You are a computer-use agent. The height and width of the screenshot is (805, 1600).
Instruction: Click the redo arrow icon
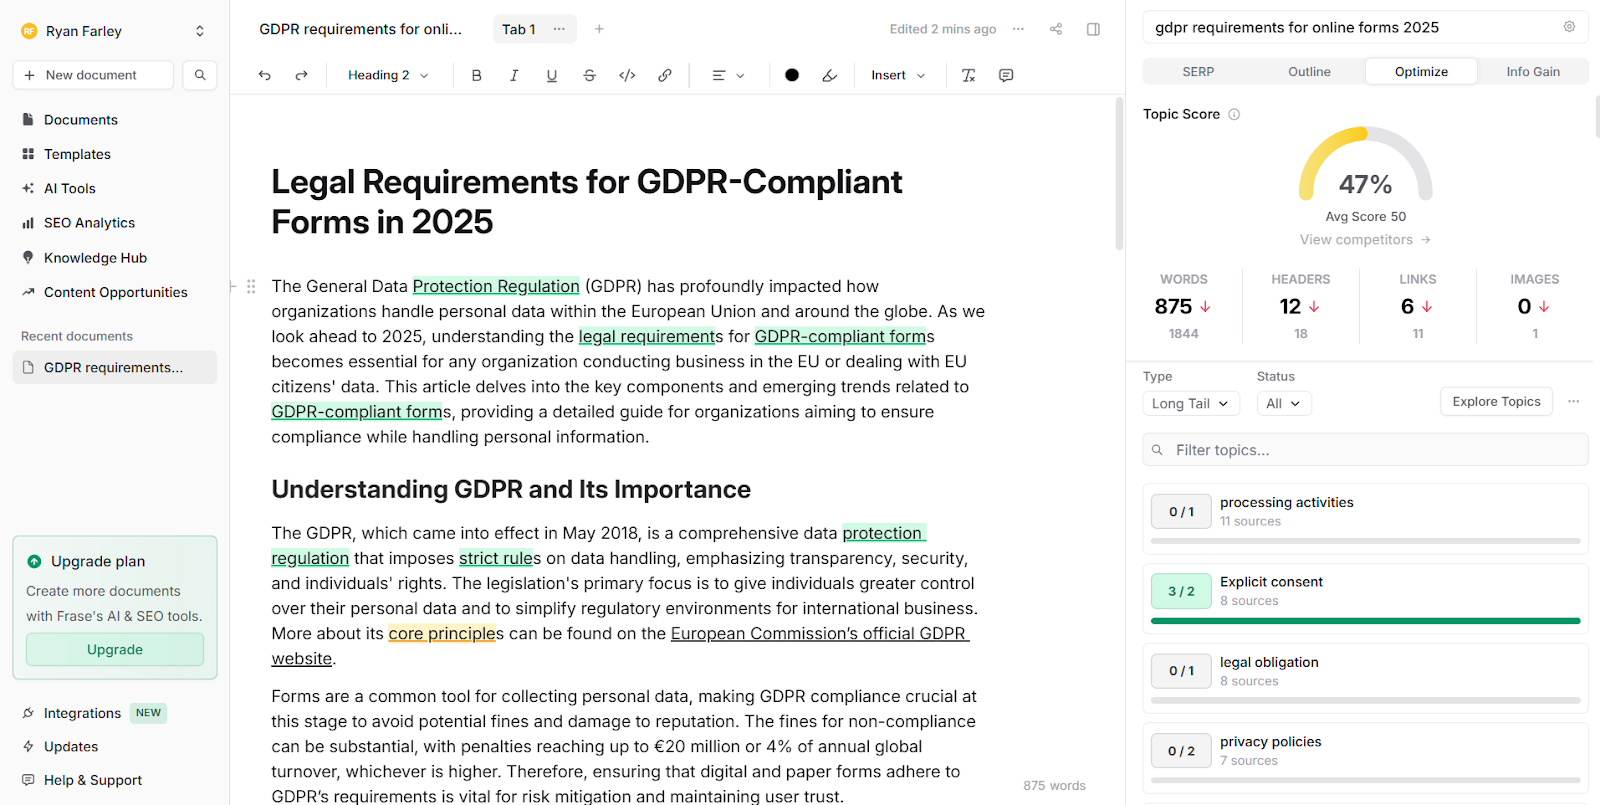pyautogui.click(x=301, y=75)
